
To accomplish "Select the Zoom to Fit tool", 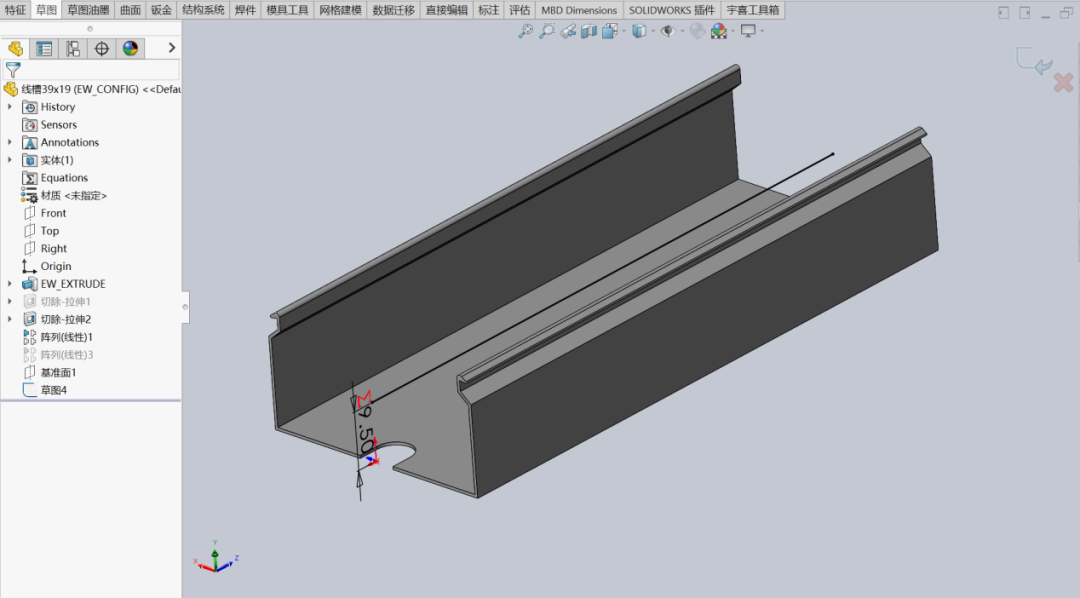I will (x=525, y=31).
